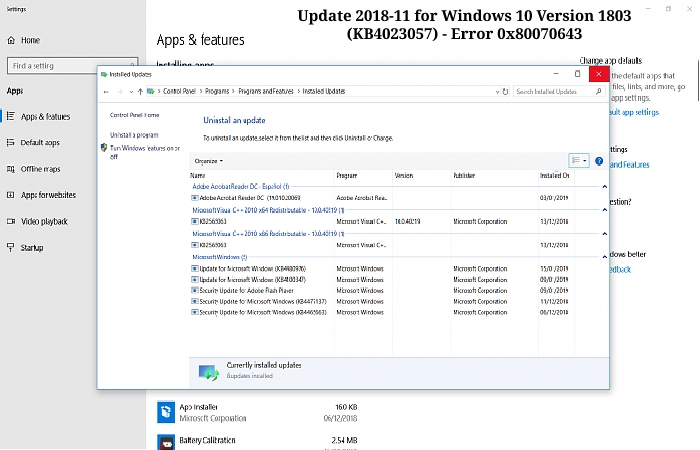Click the blue Help question mark icon

coord(599,161)
